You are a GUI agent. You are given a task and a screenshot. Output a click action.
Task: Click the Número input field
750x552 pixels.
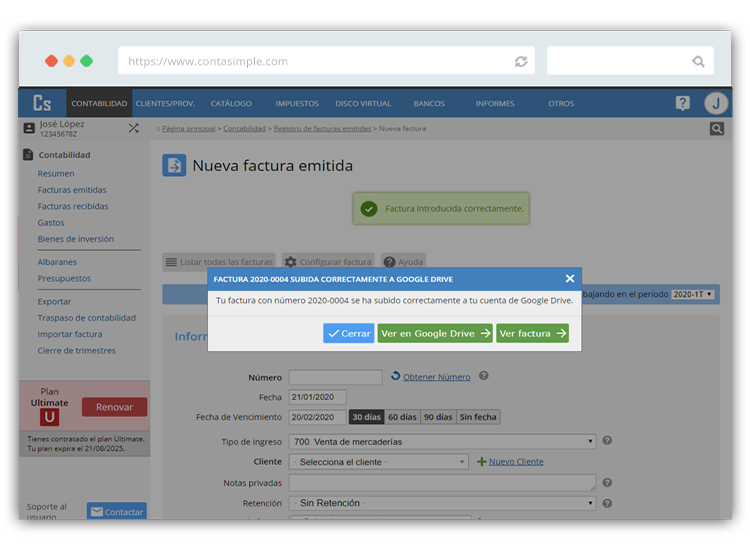coord(335,377)
